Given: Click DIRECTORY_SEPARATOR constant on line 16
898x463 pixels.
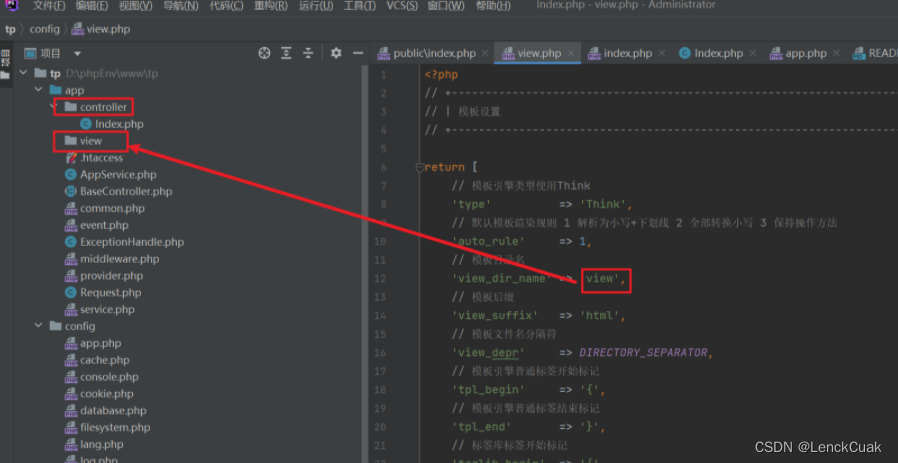Looking at the screenshot, I should click(644, 352).
